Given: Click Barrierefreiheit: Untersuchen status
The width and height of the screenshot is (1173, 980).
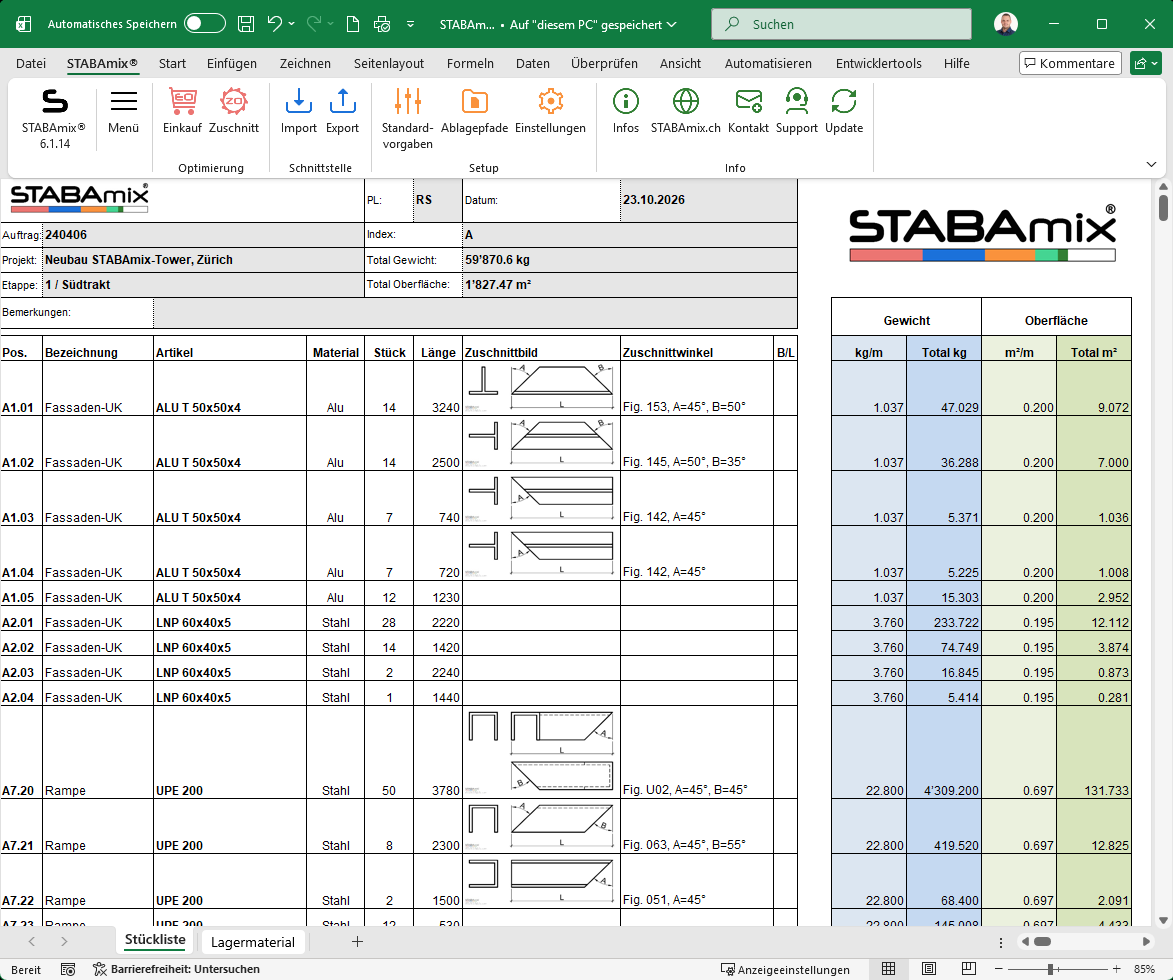Looking at the screenshot, I should point(177,970).
